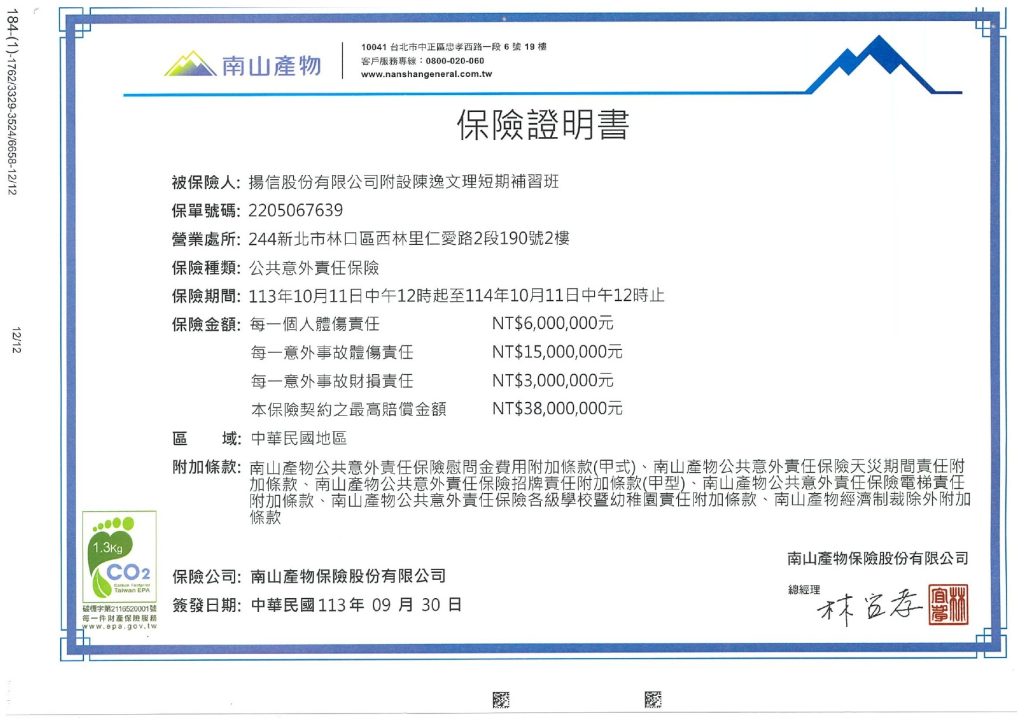Select the company name beside 保險公司 label

click(x=348, y=576)
